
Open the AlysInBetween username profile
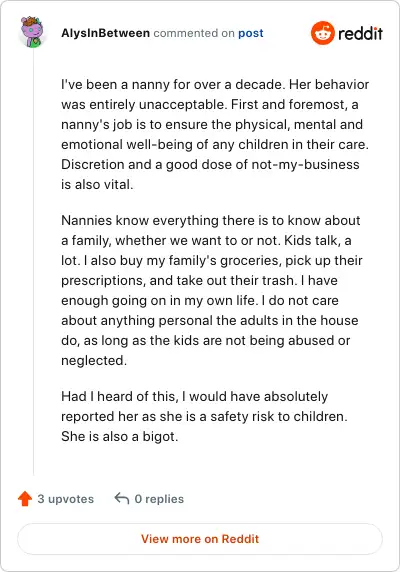(105, 33)
